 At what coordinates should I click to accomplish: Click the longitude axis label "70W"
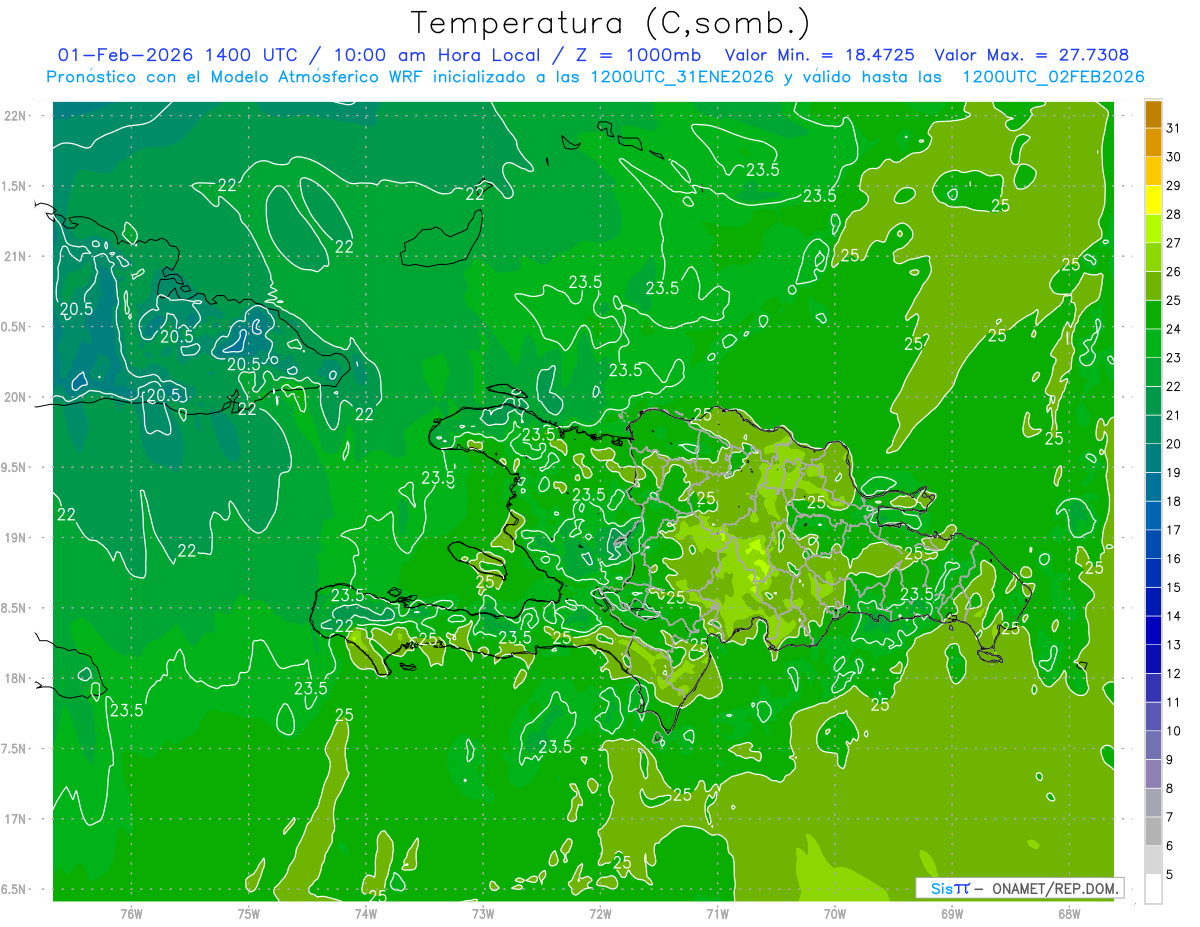tap(835, 913)
